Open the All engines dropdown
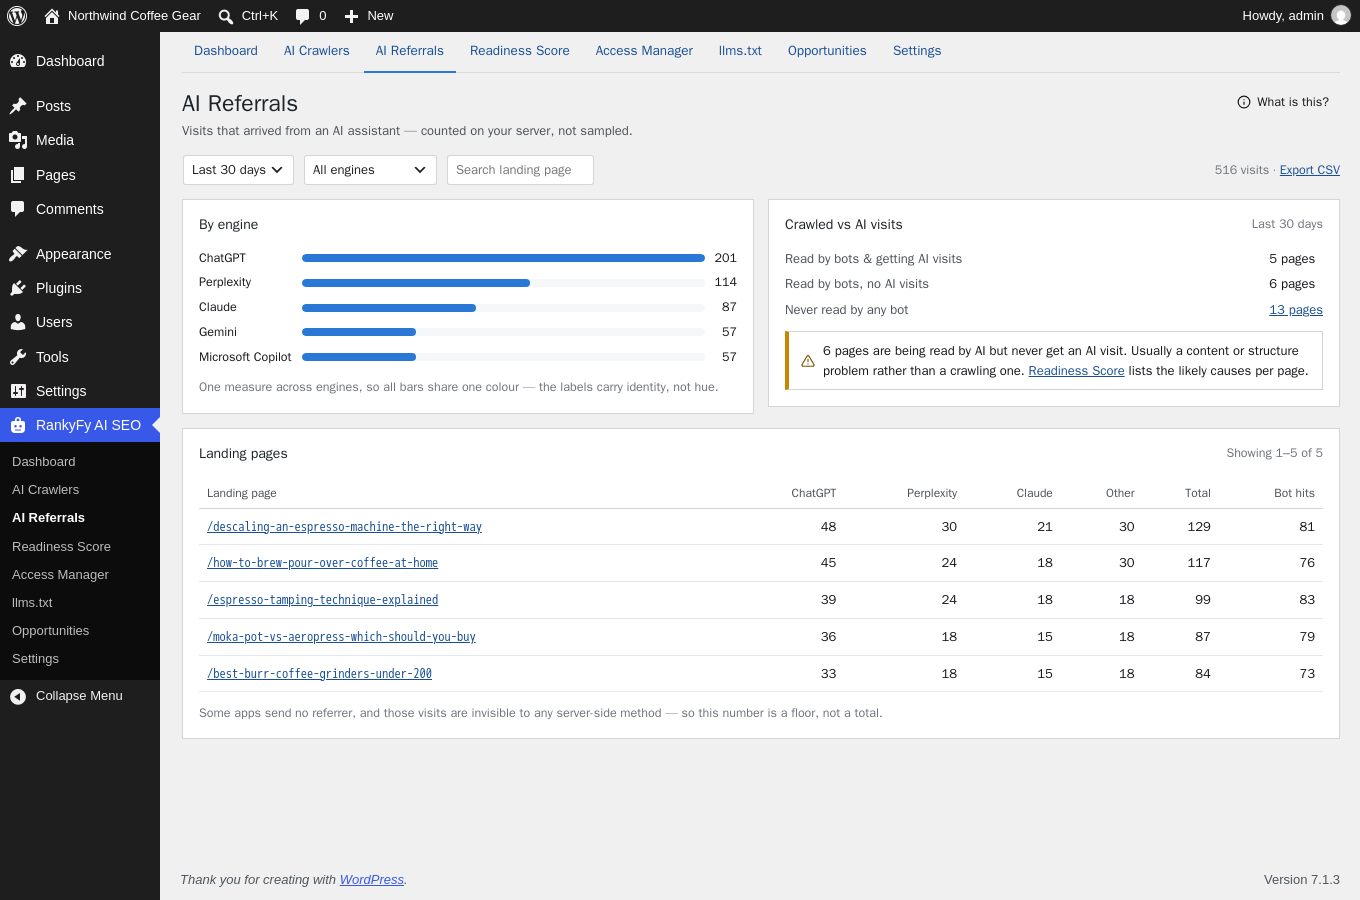This screenshot has height=900, width=1360. pyautogui.click(x=370, y=170)
